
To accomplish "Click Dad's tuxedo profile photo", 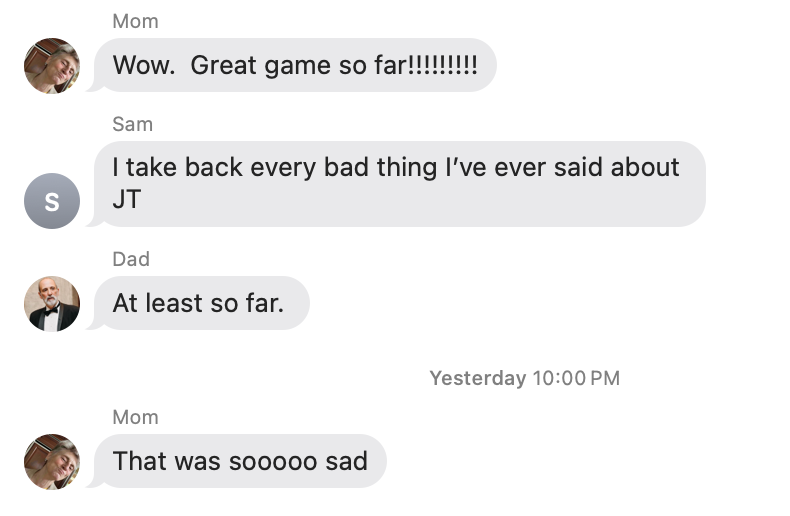I will click(52, 303).
